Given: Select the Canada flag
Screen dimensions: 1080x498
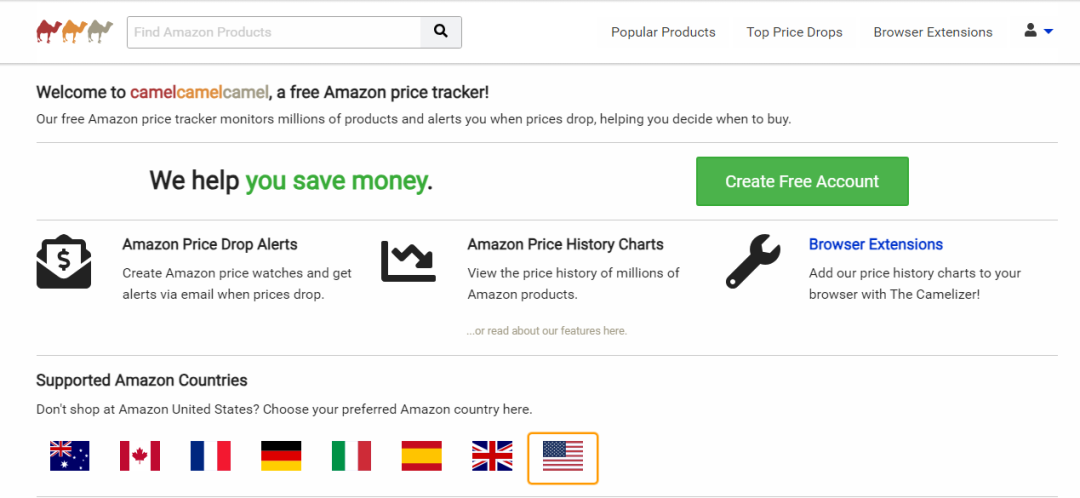Looking at the screenshot, I should pyautogui.click(x=140, y=456).
